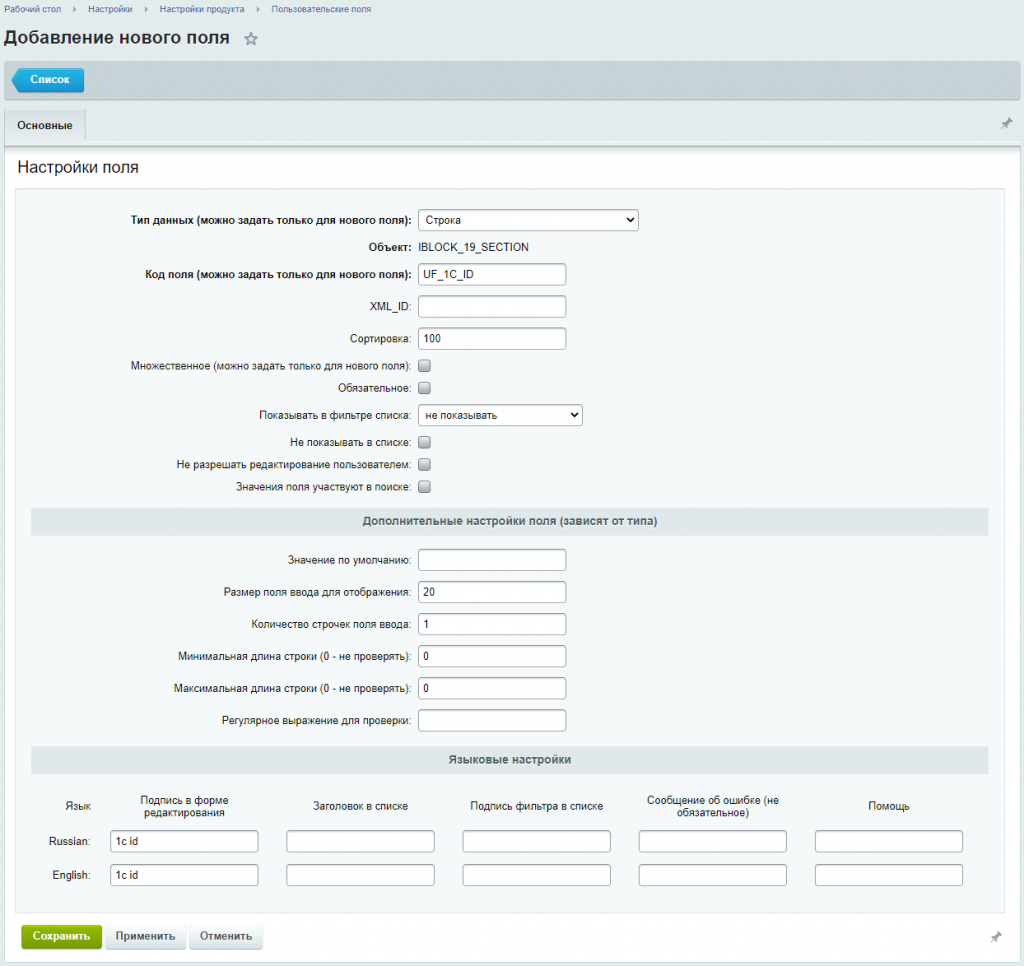Open the Тип данных dropdown
1024x966 pixels.
point(528,220)
